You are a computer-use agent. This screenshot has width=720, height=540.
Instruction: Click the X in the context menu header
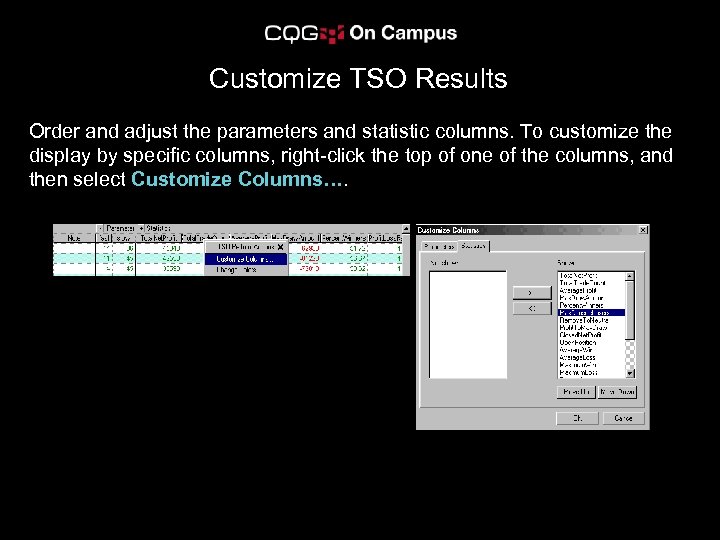pyautogui.click(x=281, y=247)
